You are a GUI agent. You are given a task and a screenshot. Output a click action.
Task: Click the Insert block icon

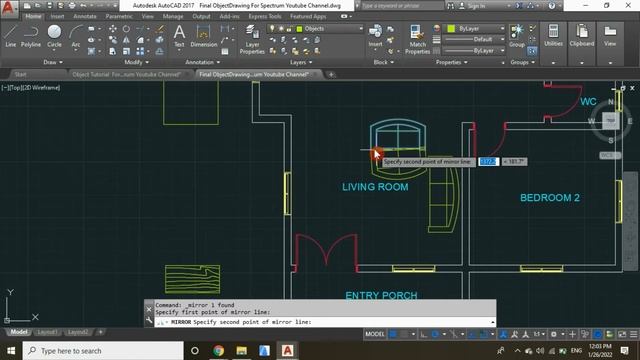(375, 36)
